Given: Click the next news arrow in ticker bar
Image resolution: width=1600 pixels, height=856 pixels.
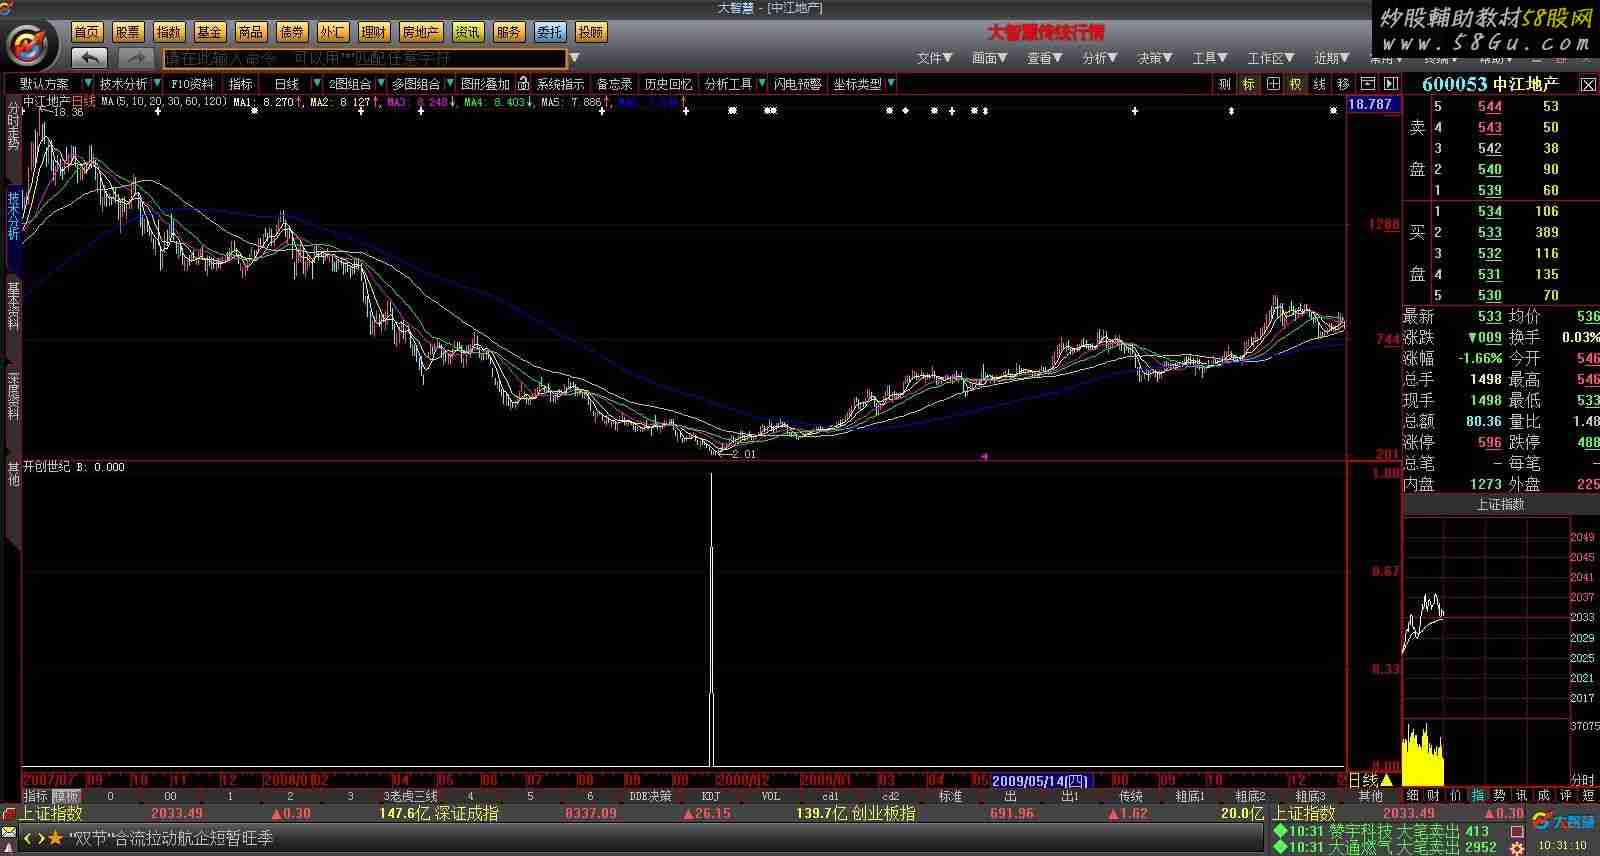Looking at the screenshot, I should tap(41, 838).
